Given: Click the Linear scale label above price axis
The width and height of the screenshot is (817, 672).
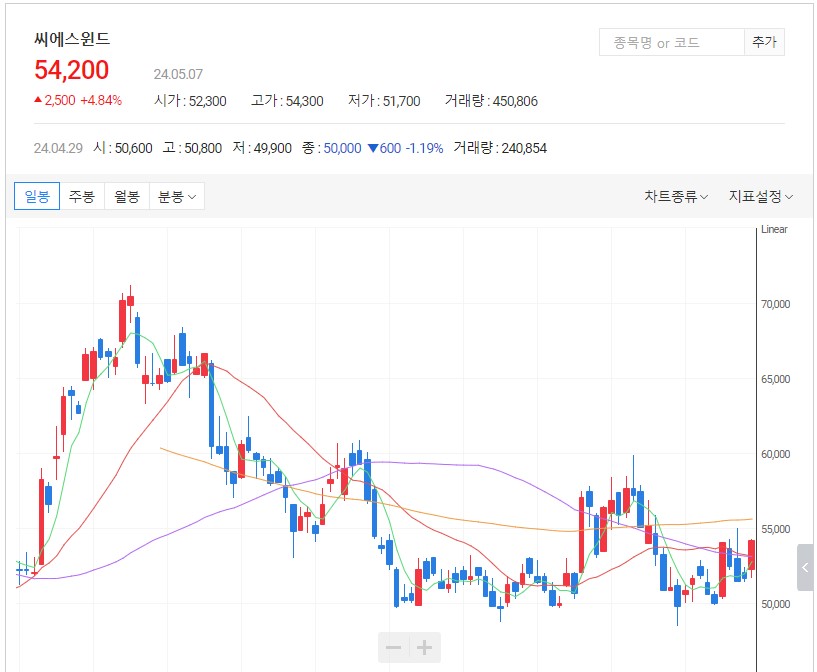Looking at the screenshot, I should click(x=774, y=229).
